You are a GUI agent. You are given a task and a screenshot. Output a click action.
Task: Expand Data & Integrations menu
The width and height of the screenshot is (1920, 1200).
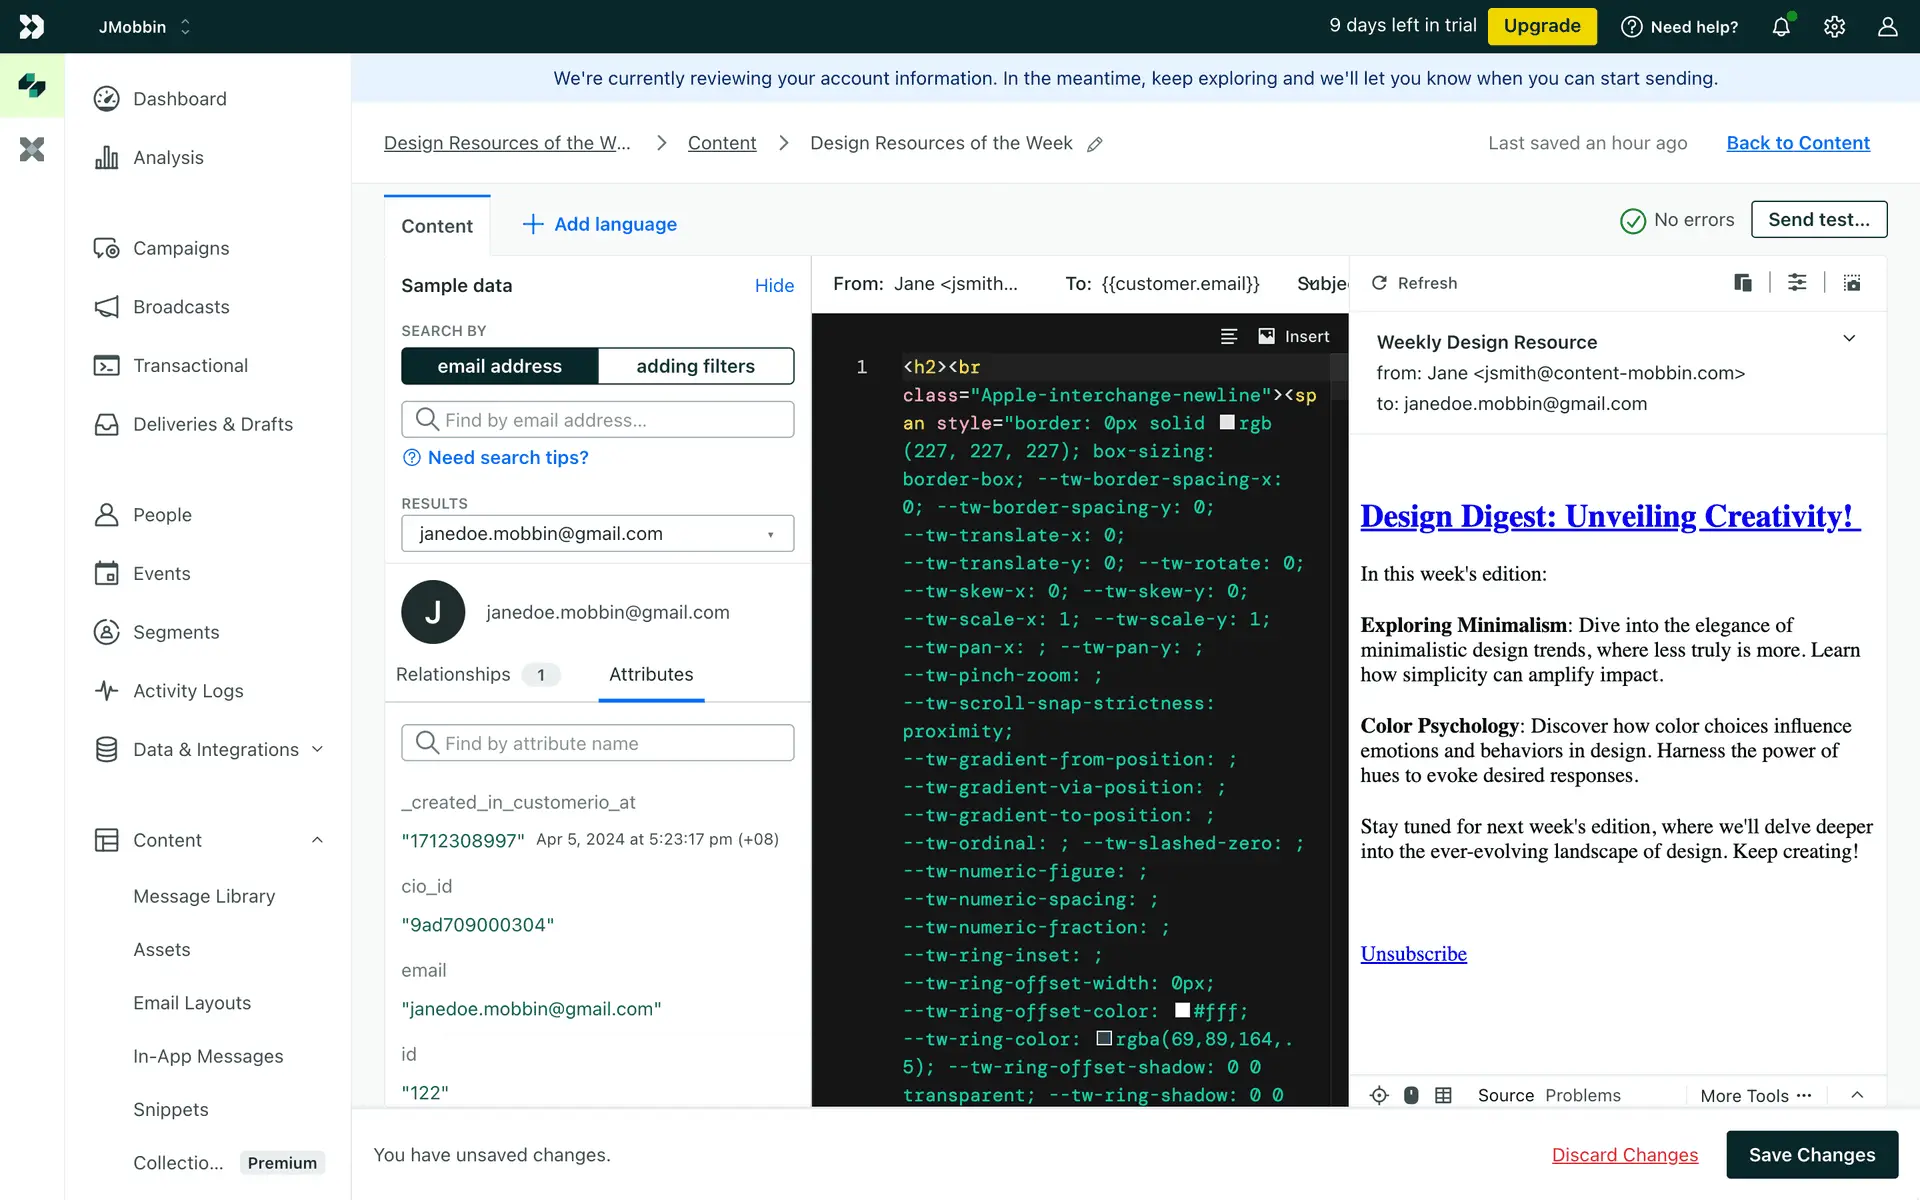(x=317, y=750)
